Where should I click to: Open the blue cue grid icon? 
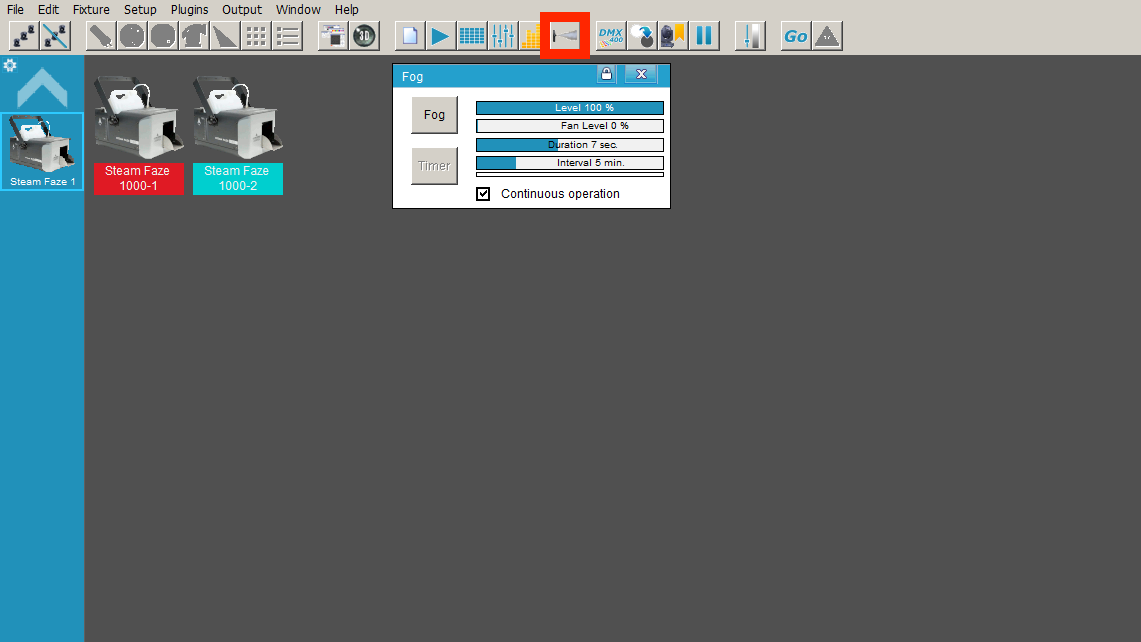[x=472, y=36]
